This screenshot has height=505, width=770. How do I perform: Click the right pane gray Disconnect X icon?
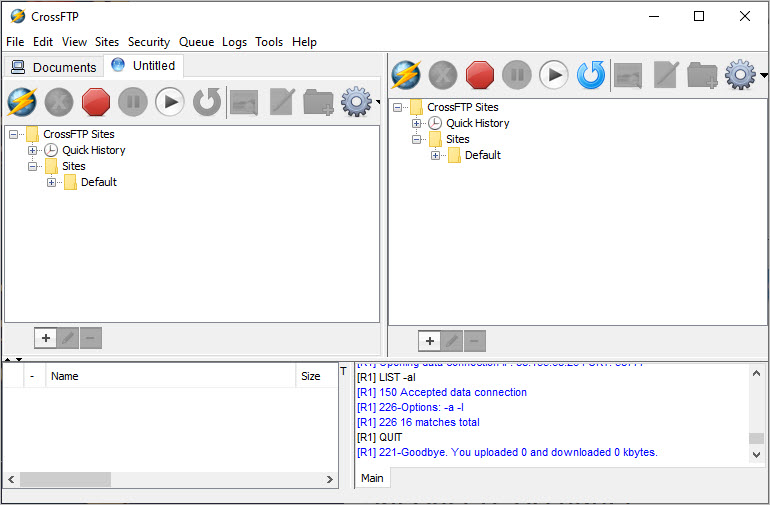[x=443, y=75]
